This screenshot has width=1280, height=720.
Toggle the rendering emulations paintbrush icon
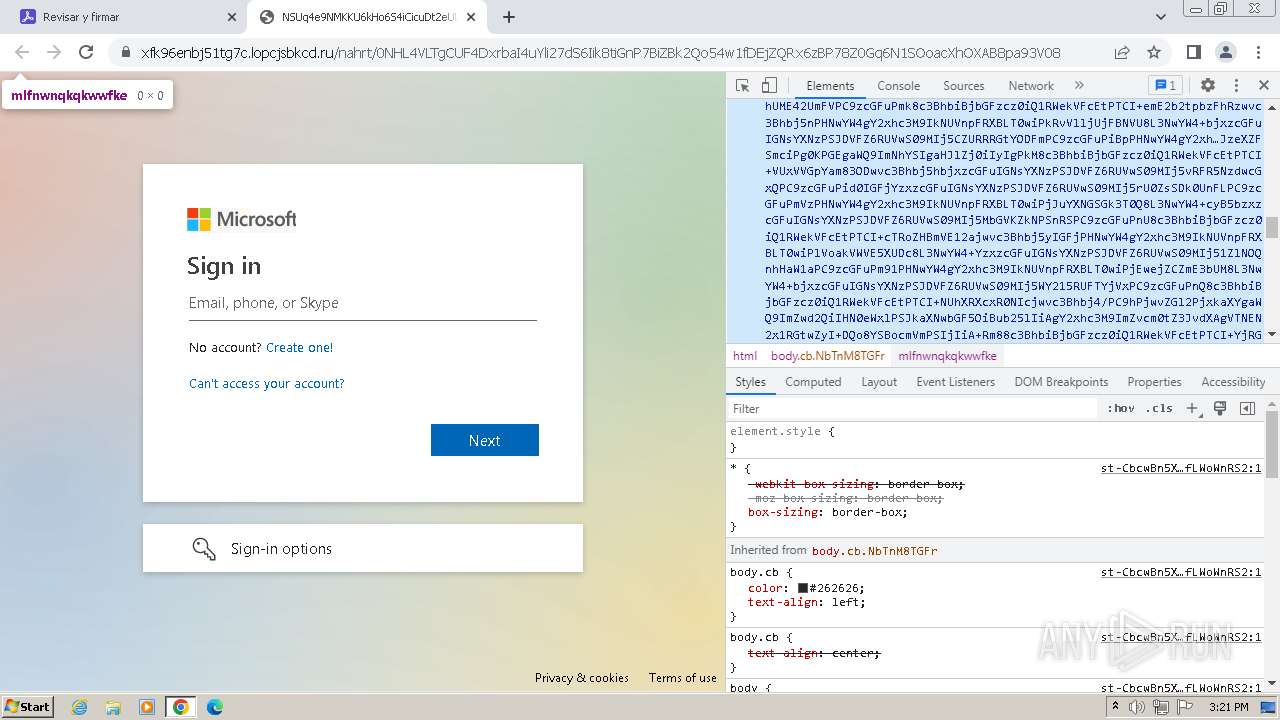point(1220,409)
